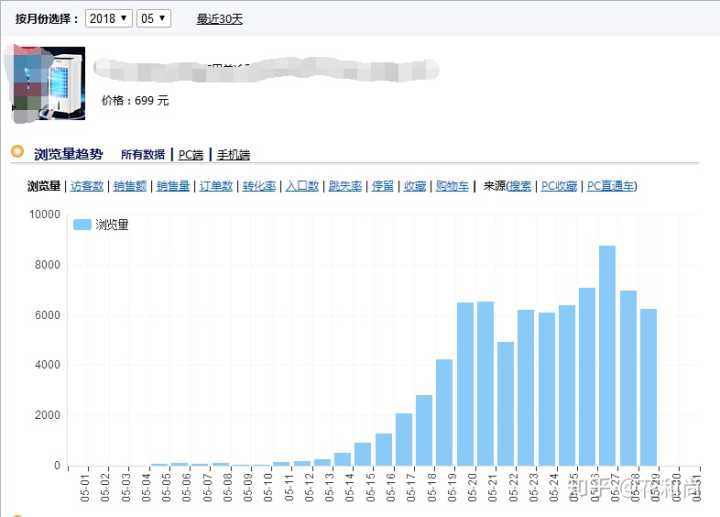
Task: Switch to 手机端 data tab
Action: tap(233, 155)
